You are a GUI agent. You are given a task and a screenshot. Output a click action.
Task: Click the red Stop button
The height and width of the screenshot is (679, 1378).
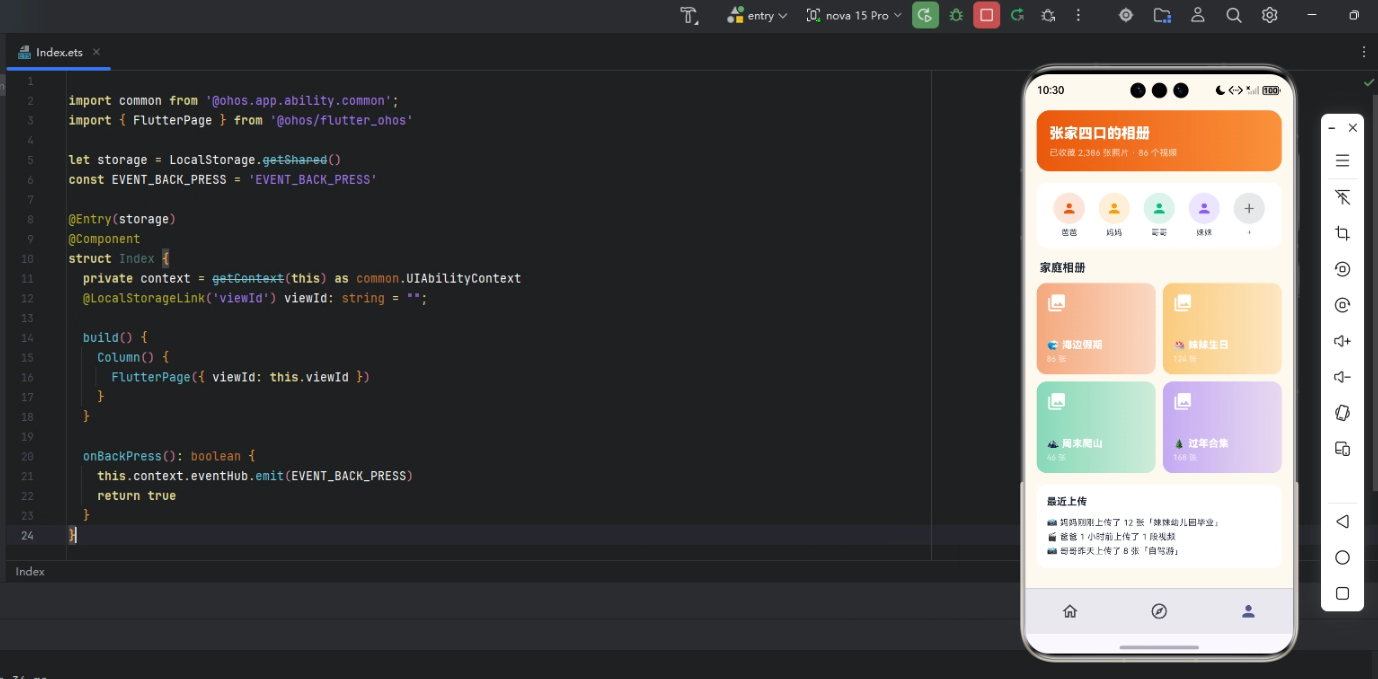pyautogui.click(x=986, y=15)
